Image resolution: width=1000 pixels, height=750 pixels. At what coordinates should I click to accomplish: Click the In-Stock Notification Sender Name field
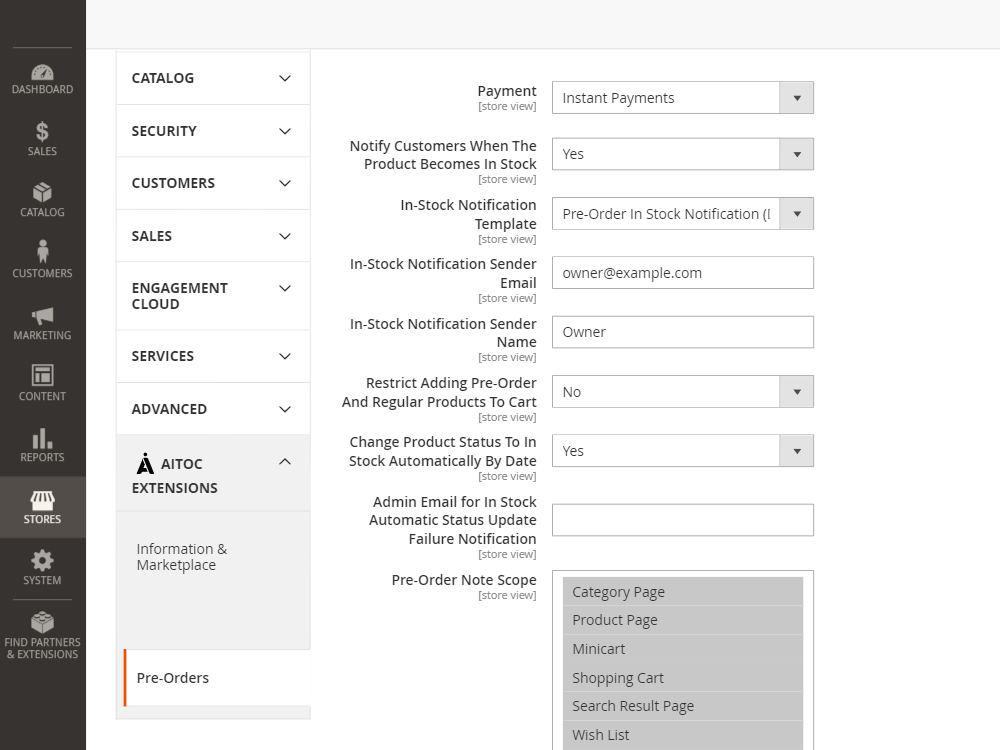[x=682, y=332]
